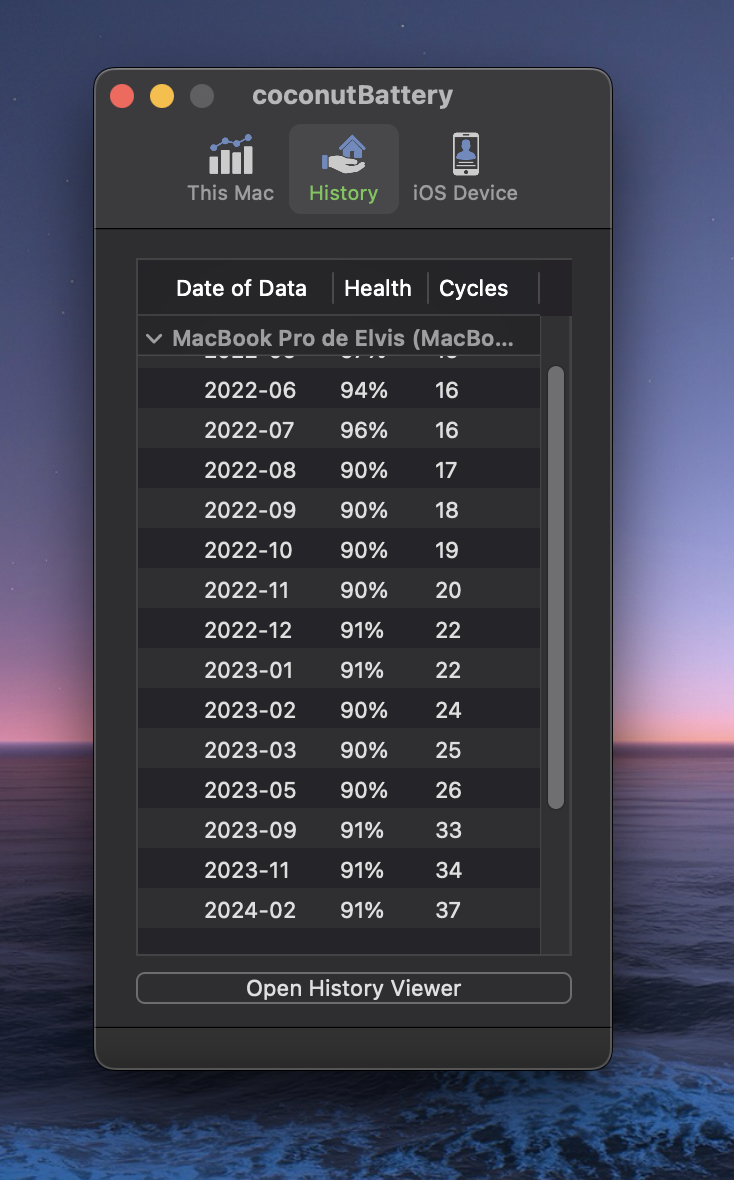Click the cycles value 18
This screenshot has height=1180, width=734.
coord(446,510)
